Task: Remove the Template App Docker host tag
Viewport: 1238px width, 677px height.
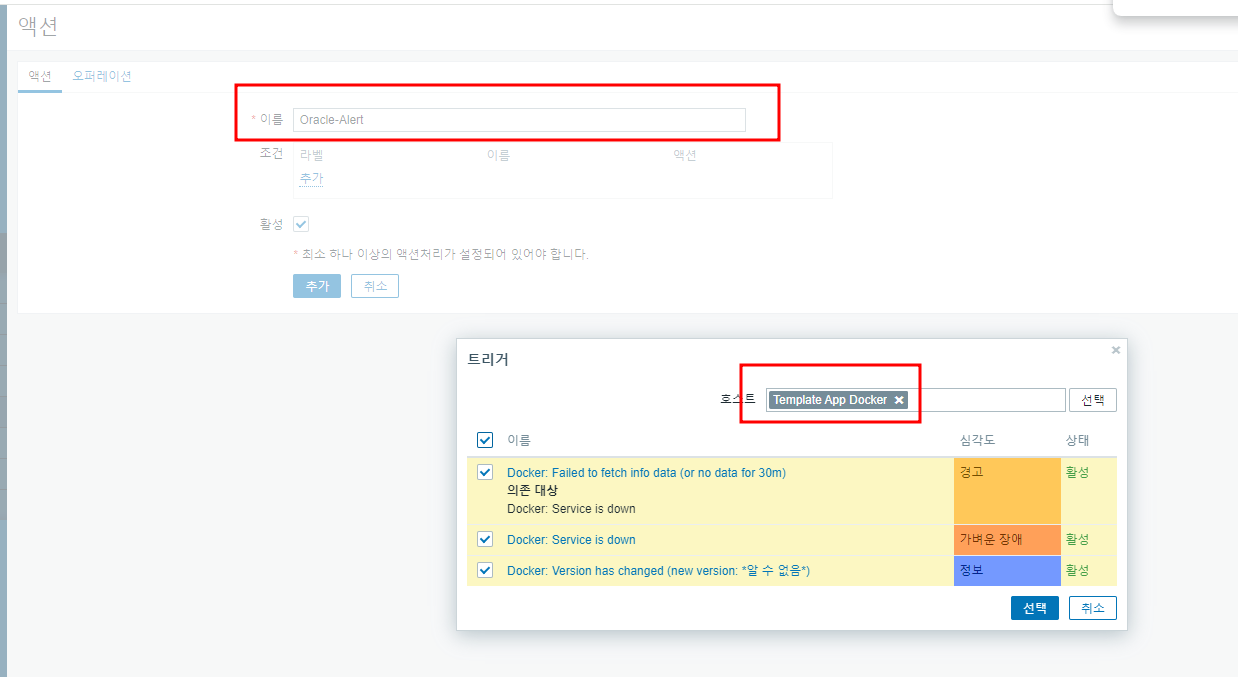Action: [x=899, y=400]
